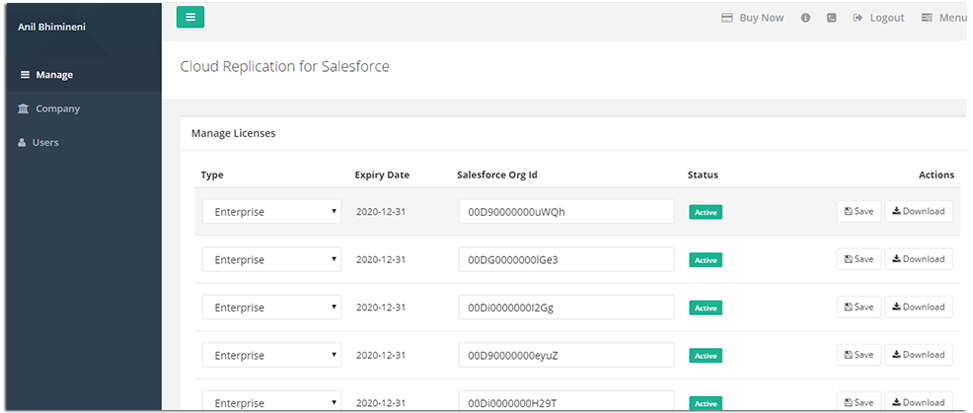This screenshot has width=973, height=413.
Task: Click the Org Id field containing 00D90000000uWQh
Action: (x=566, y=212)
